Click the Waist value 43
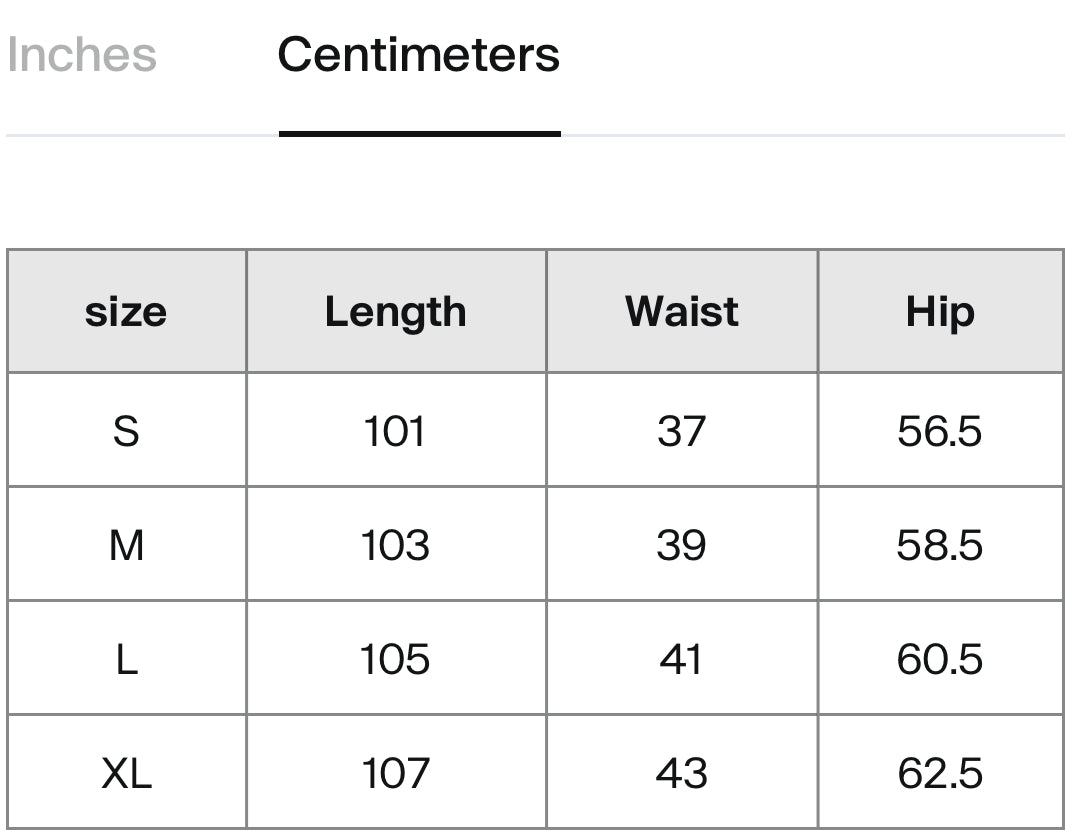The height and width of the screenshot is (839, 1076). [681, 773]
